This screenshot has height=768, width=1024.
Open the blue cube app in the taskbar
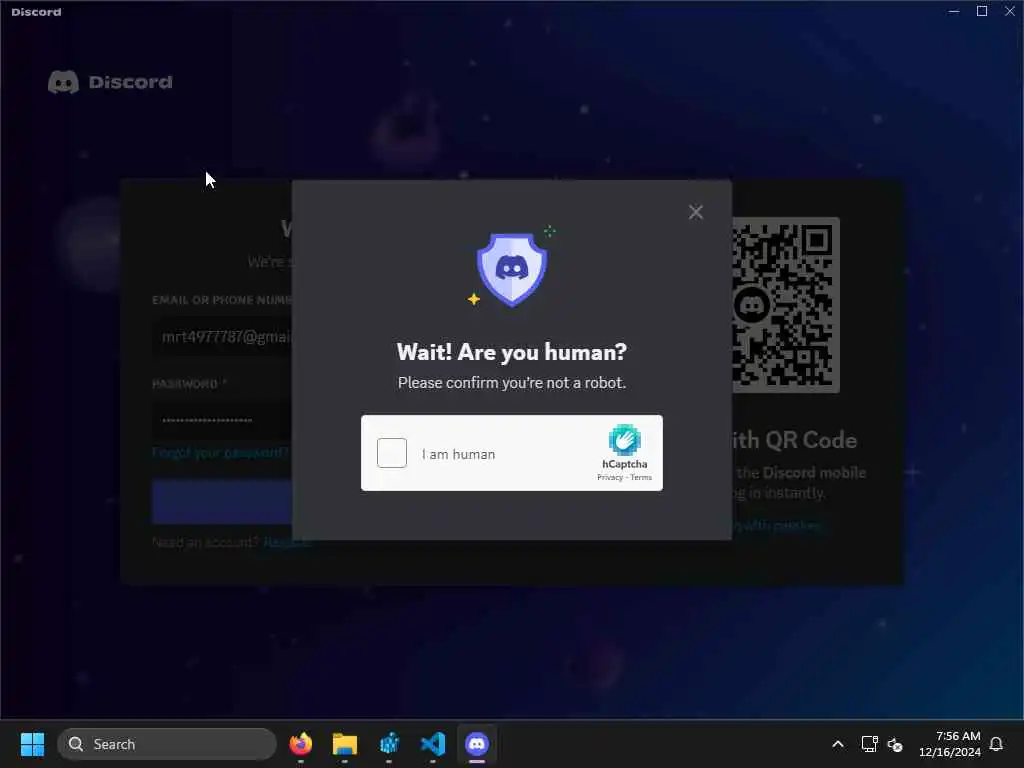pyautogui.click(x=389, y=744)
